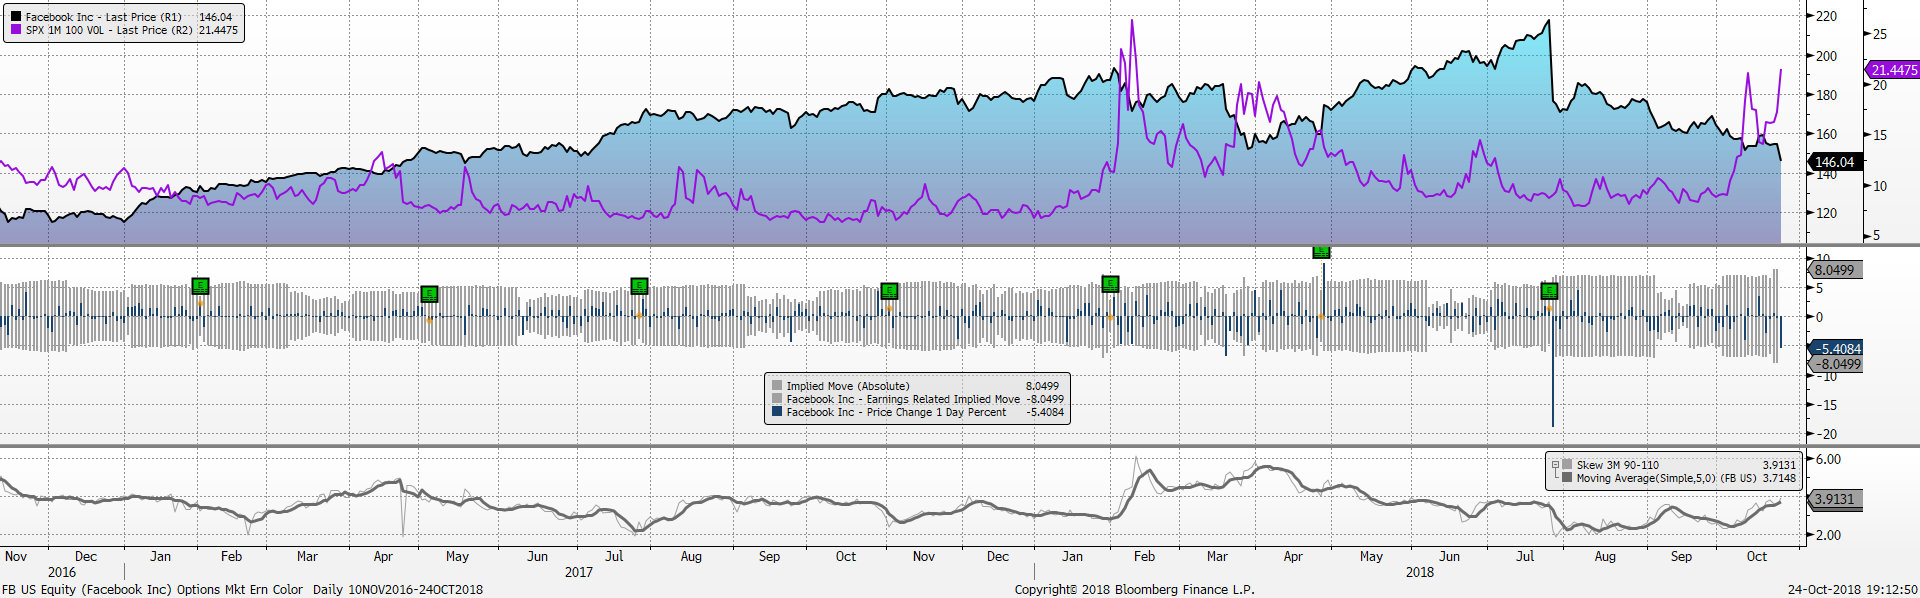
Task: Click the 6.00 skew axis label
Action: pos(1828,459)
